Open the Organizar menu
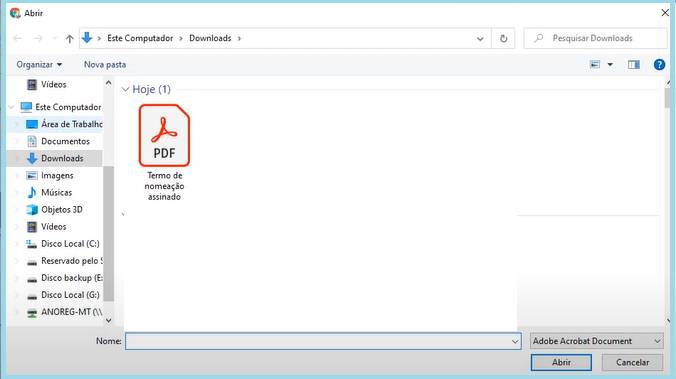 [x=39, y=65]
